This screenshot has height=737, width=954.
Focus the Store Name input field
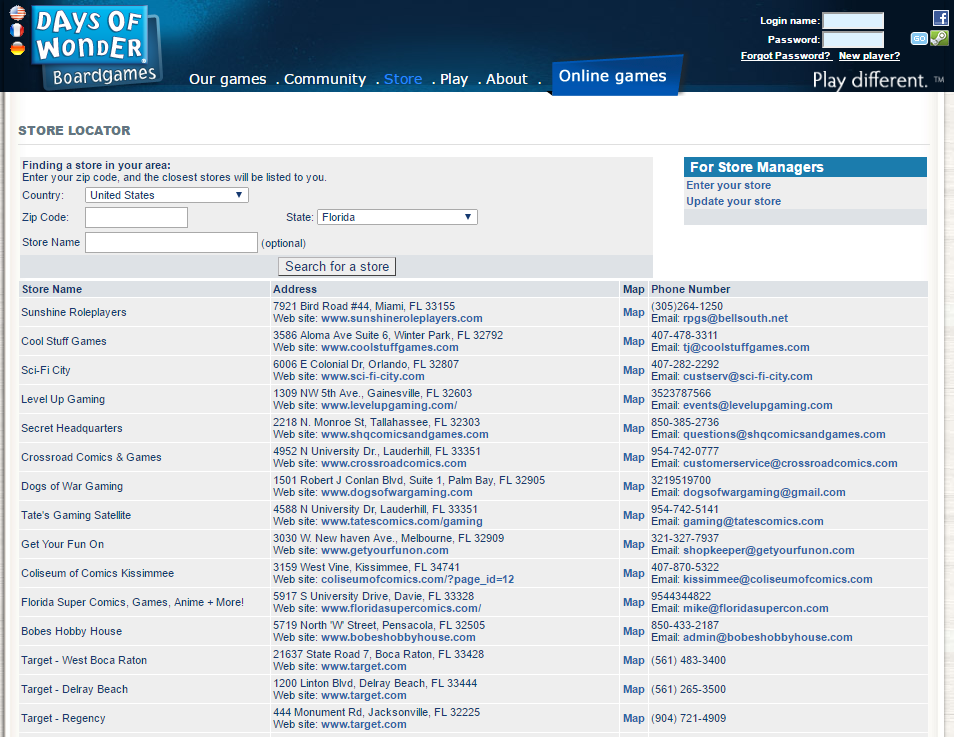(x=171, y=242)
